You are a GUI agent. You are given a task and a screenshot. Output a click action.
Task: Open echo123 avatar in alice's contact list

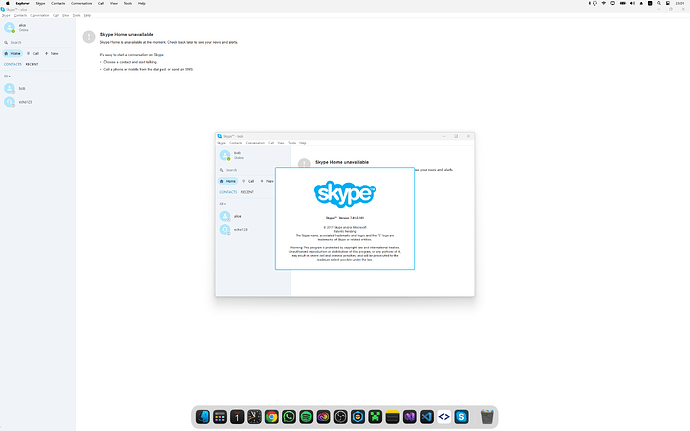pos(9,102)
